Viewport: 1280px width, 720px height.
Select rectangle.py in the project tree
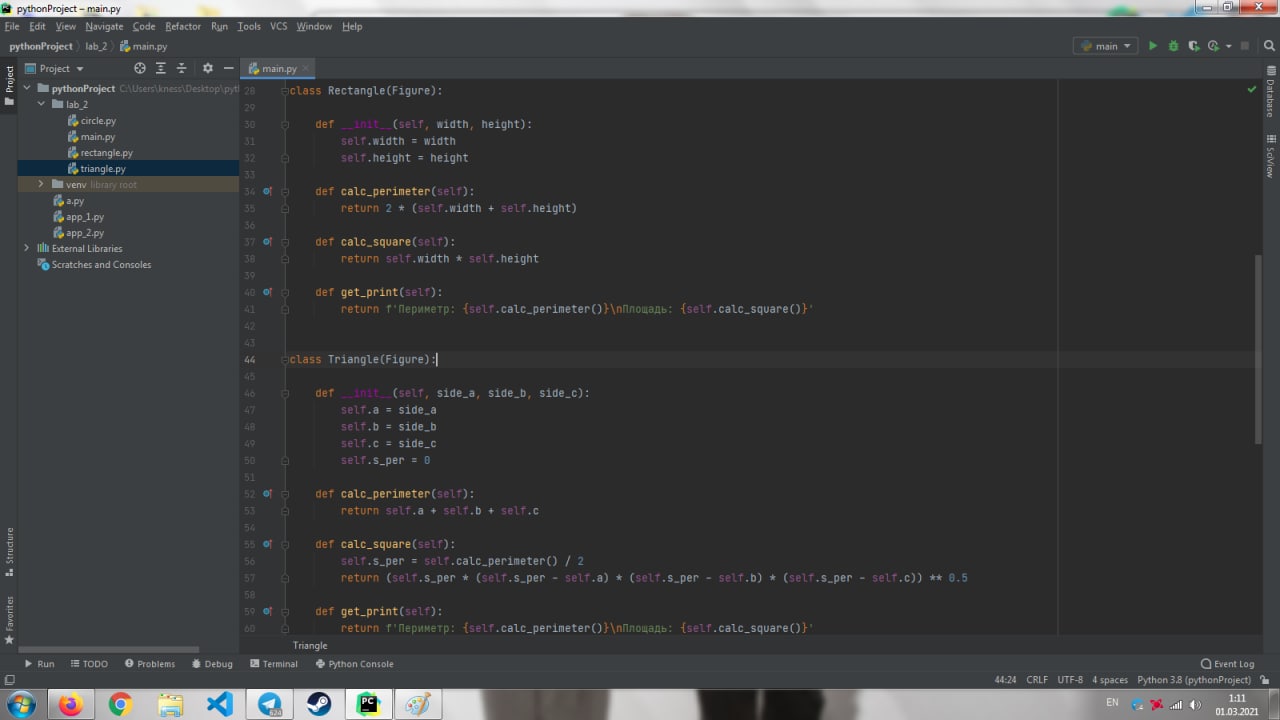[106, 152]
